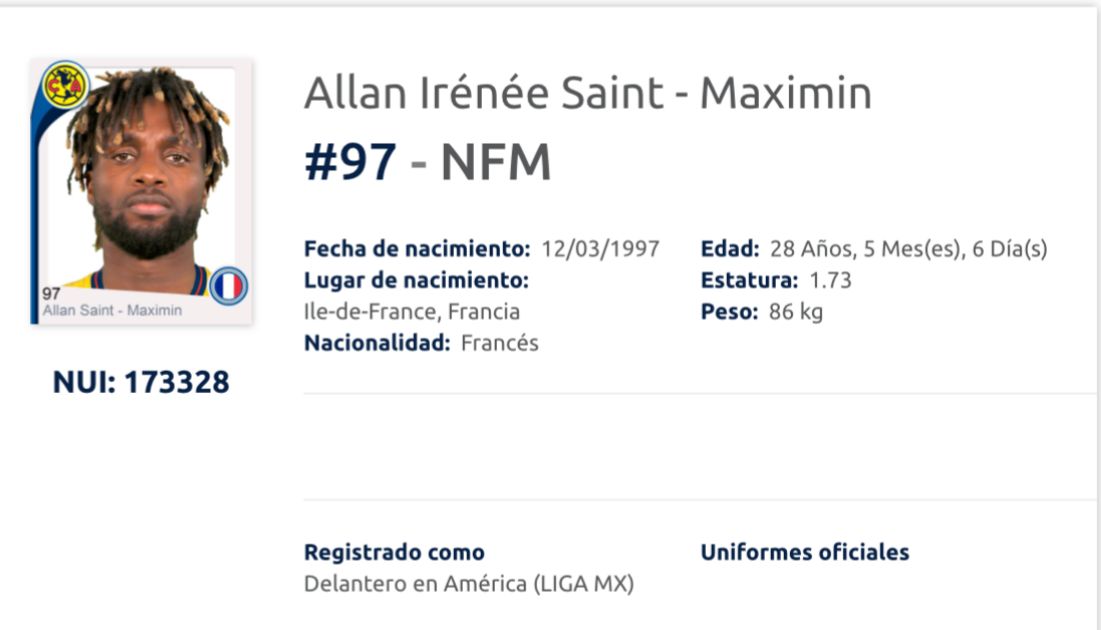Select the birth date 12/03/1997

click(x=600, y=249)
